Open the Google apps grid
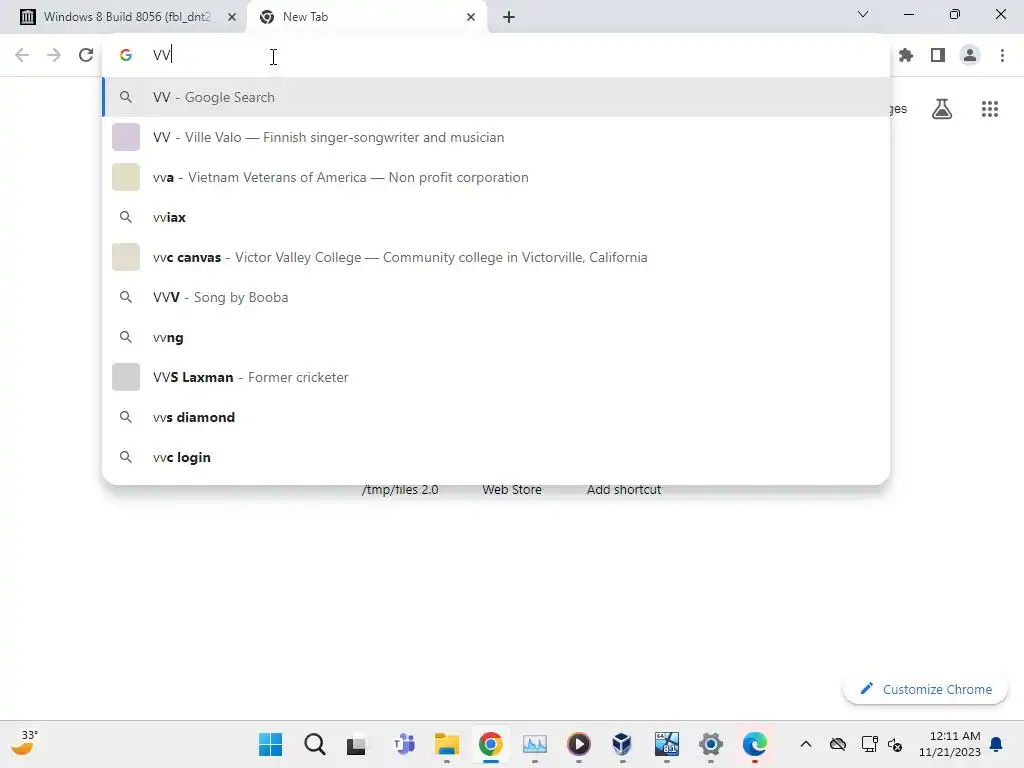The width and height of the screenshot is (1024, 768). (990, 109)
